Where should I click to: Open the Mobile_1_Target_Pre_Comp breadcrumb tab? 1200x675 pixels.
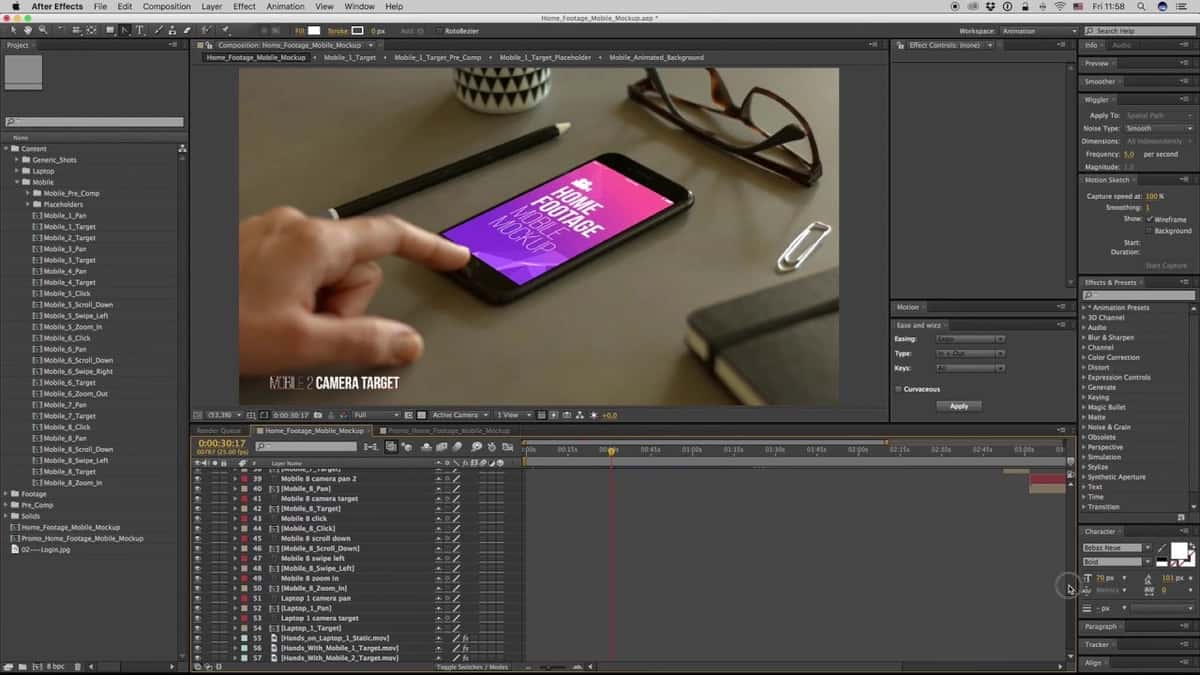437,58
